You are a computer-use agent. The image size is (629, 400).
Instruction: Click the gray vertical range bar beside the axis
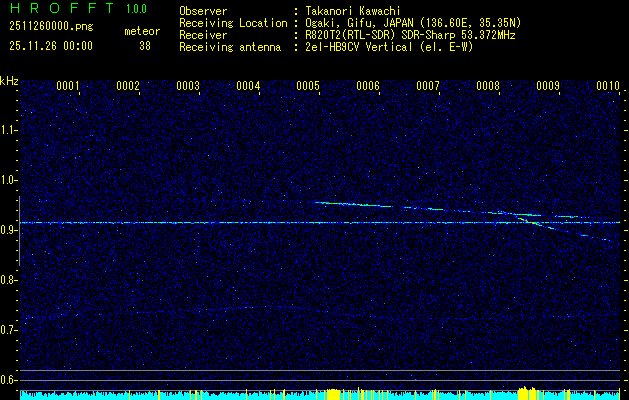tap(19, 231)
